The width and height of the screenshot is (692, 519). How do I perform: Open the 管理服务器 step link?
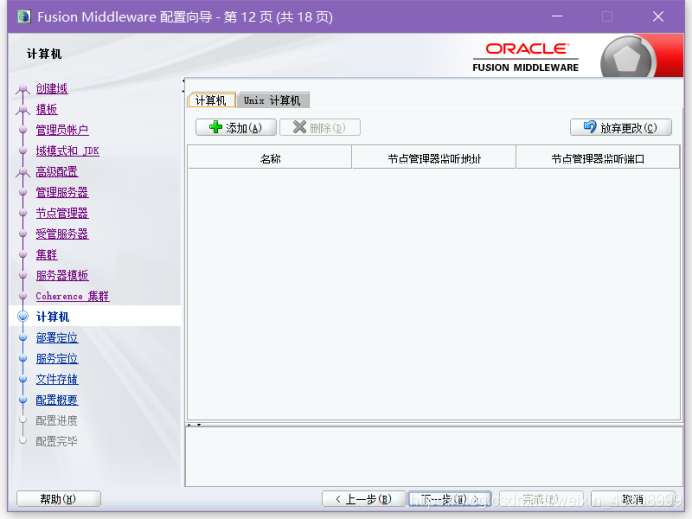click(62, 192)
